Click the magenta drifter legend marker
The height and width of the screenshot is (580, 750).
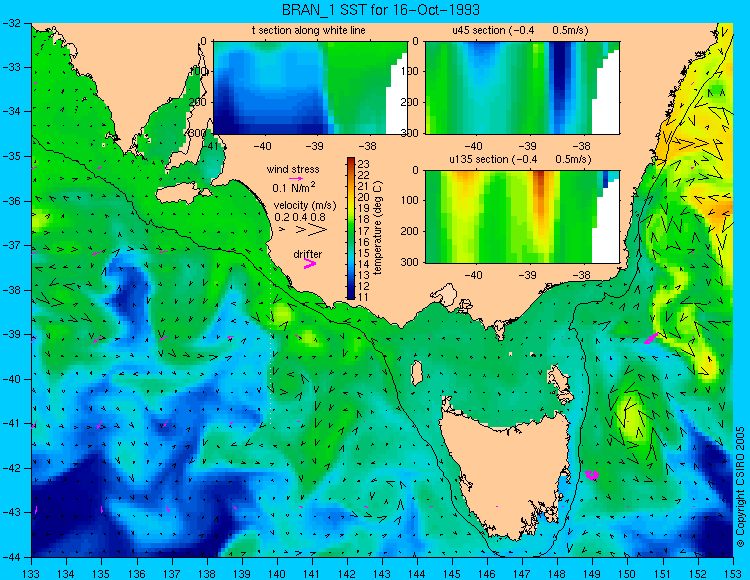click(x=309, y=263)
